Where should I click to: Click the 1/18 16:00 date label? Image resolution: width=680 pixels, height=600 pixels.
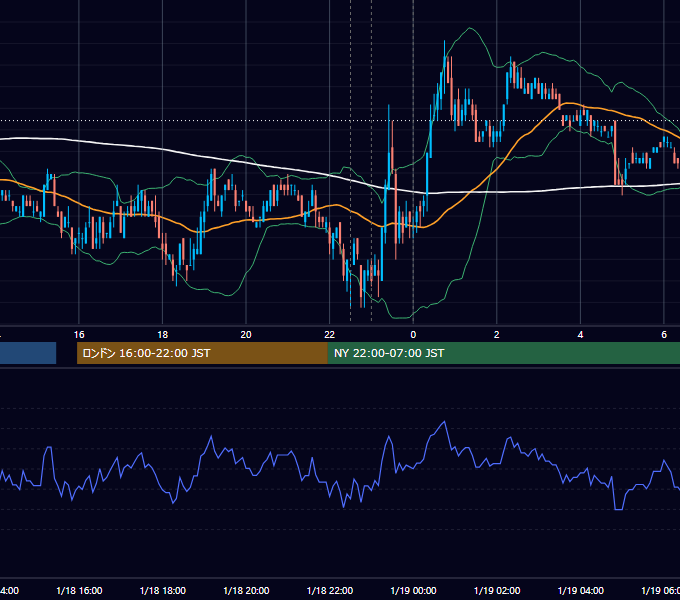79,591
